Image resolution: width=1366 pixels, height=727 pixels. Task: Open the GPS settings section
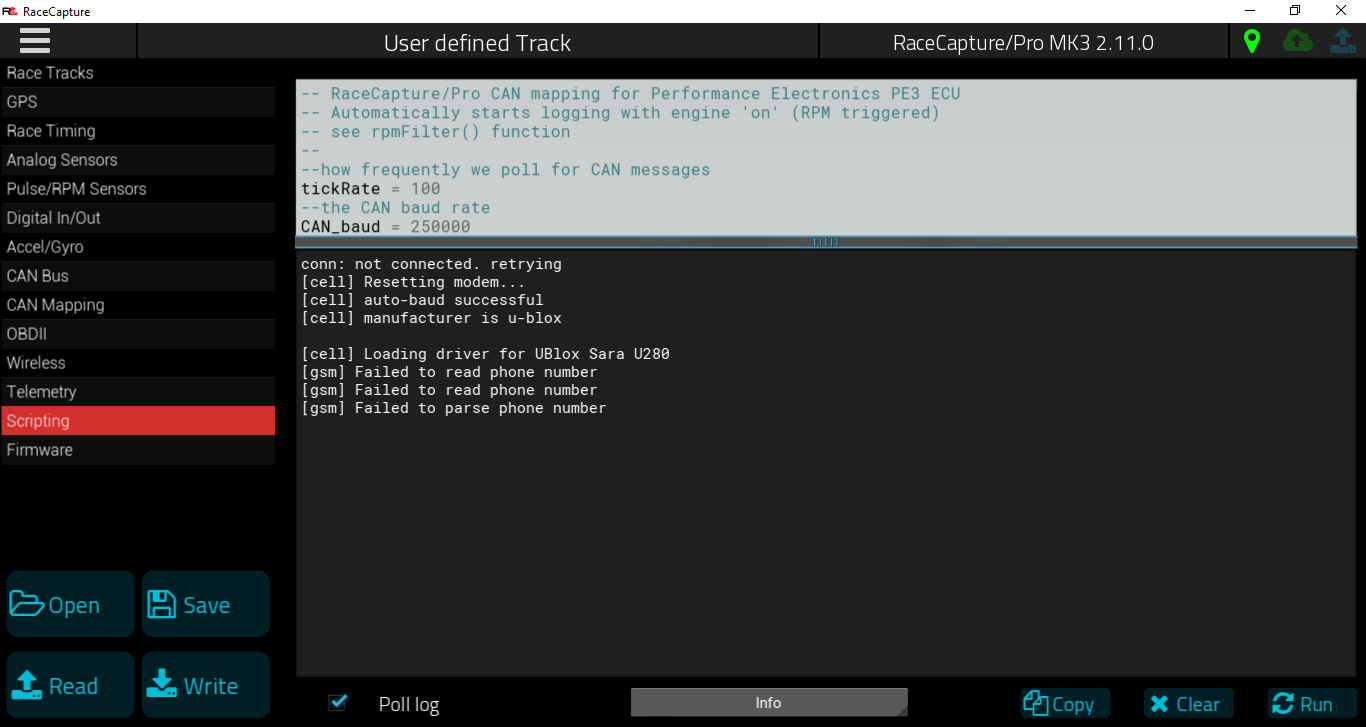coord(138,102)
